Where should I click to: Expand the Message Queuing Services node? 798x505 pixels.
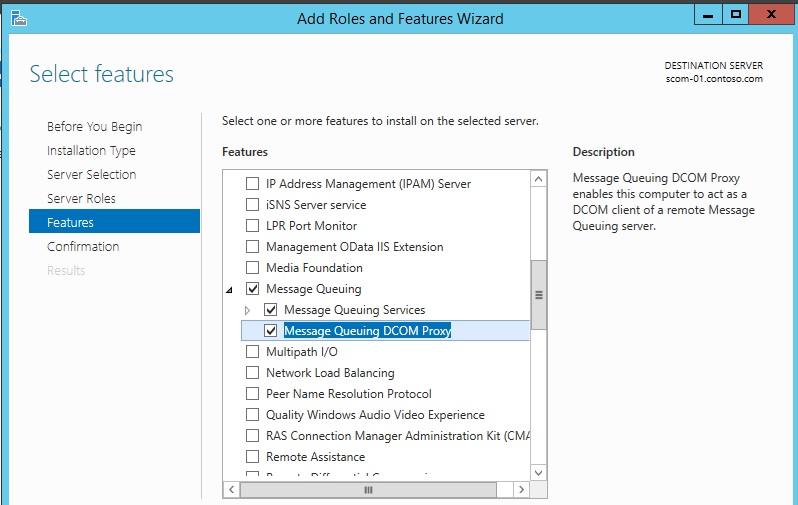[248, 311]
